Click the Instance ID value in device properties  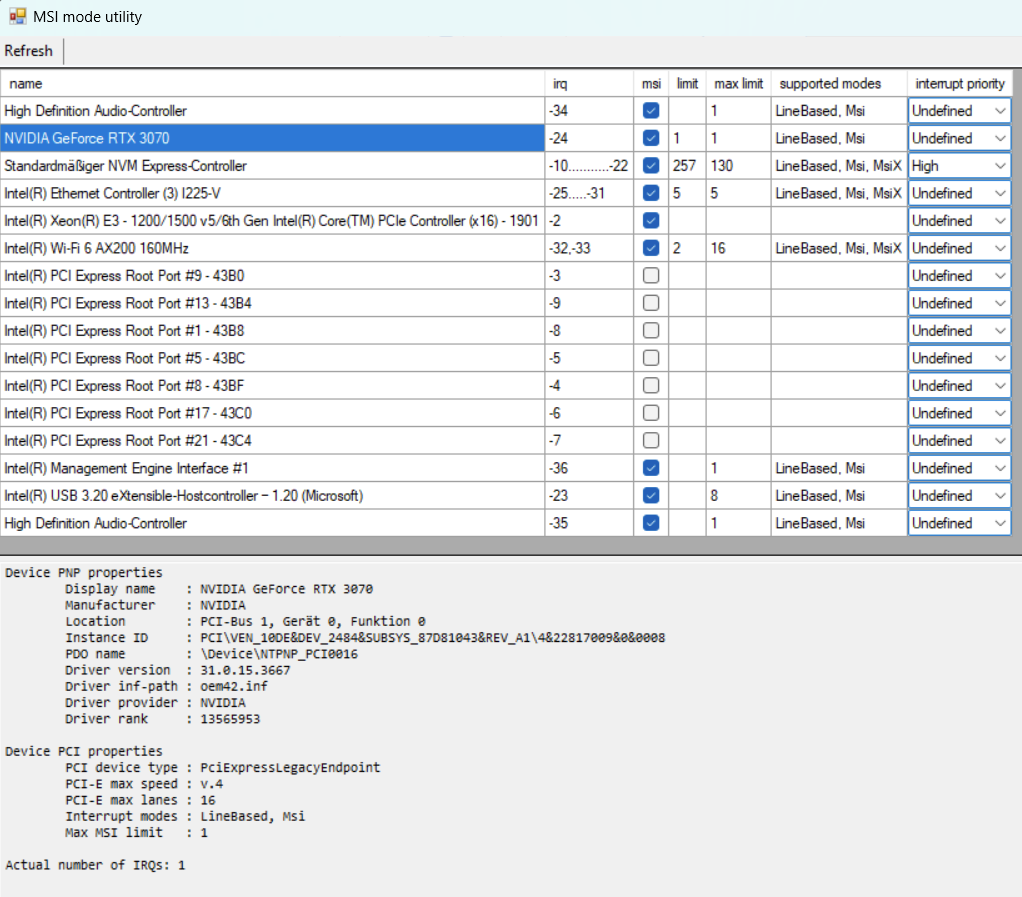(432, 638)
